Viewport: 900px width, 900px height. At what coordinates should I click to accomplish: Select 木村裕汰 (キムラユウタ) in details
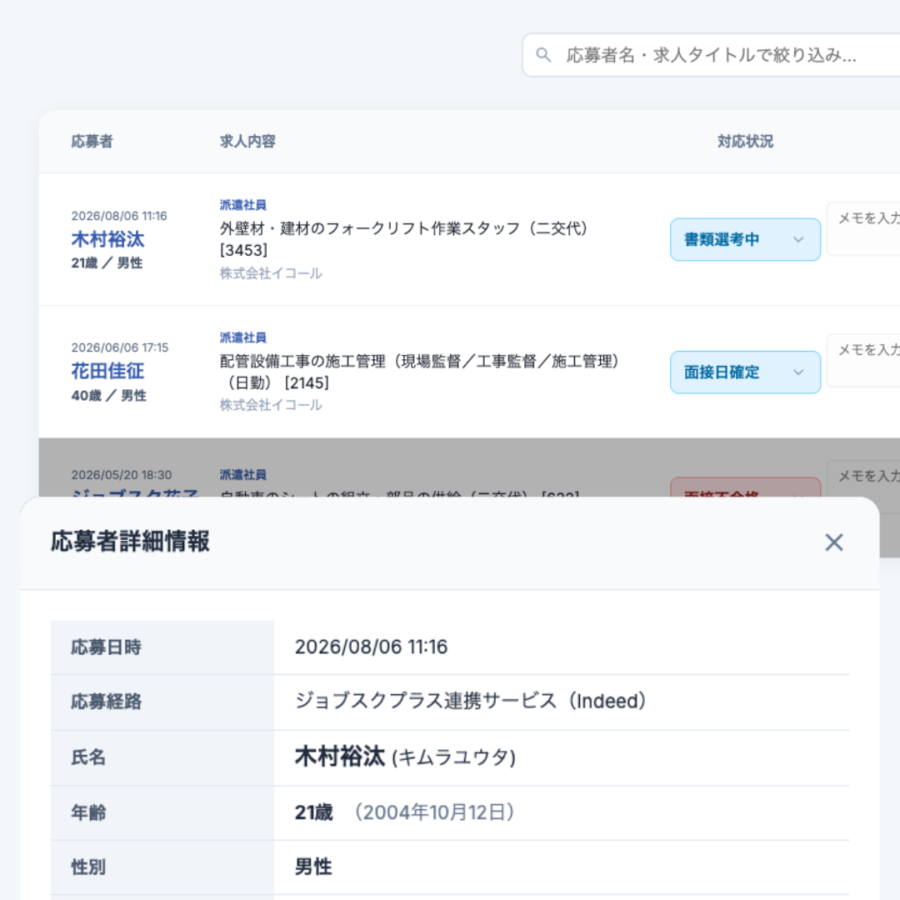point(405,757)
